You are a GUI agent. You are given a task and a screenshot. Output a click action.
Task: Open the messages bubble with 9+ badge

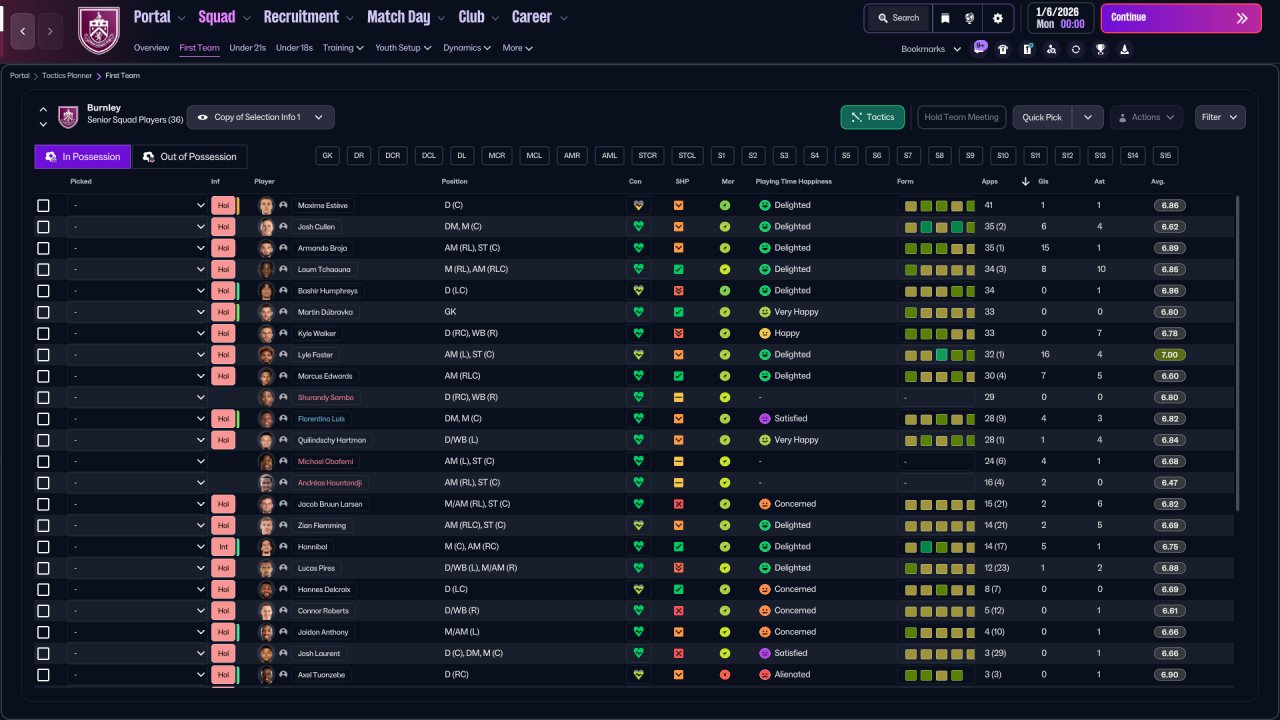pos(979,48)
